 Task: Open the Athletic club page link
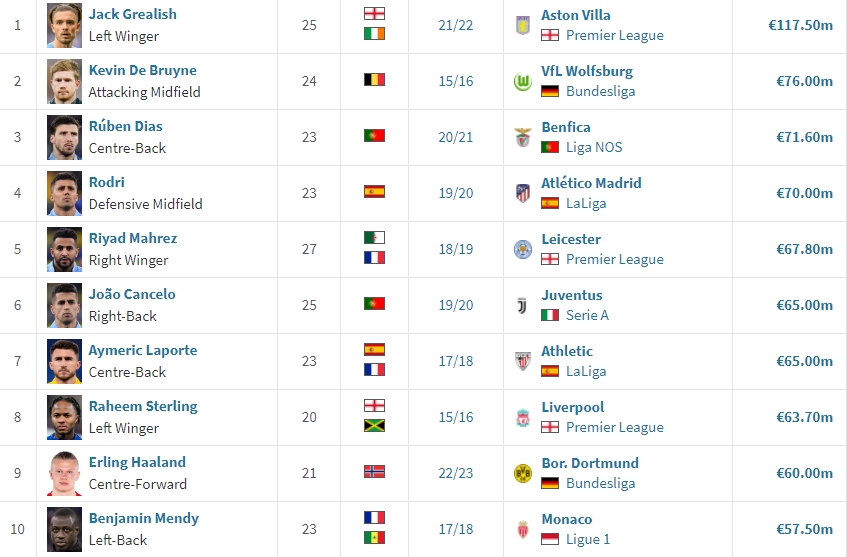point(567,351)
